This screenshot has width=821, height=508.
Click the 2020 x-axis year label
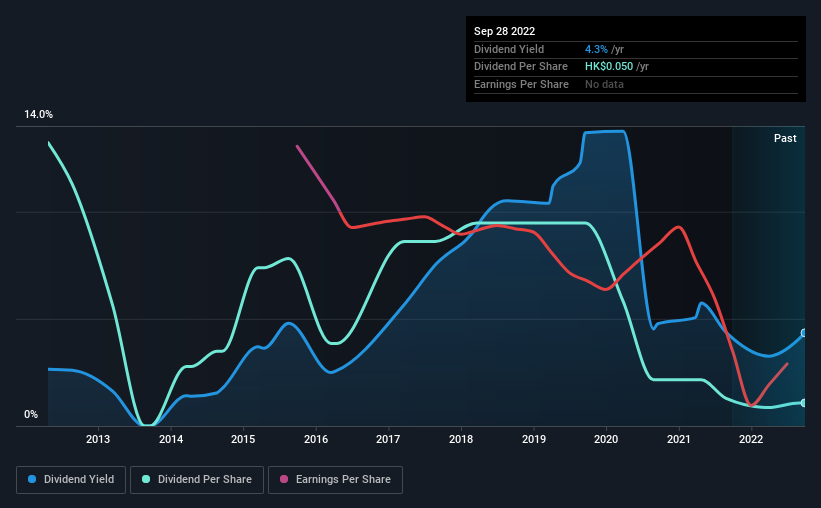coord(607,439)
